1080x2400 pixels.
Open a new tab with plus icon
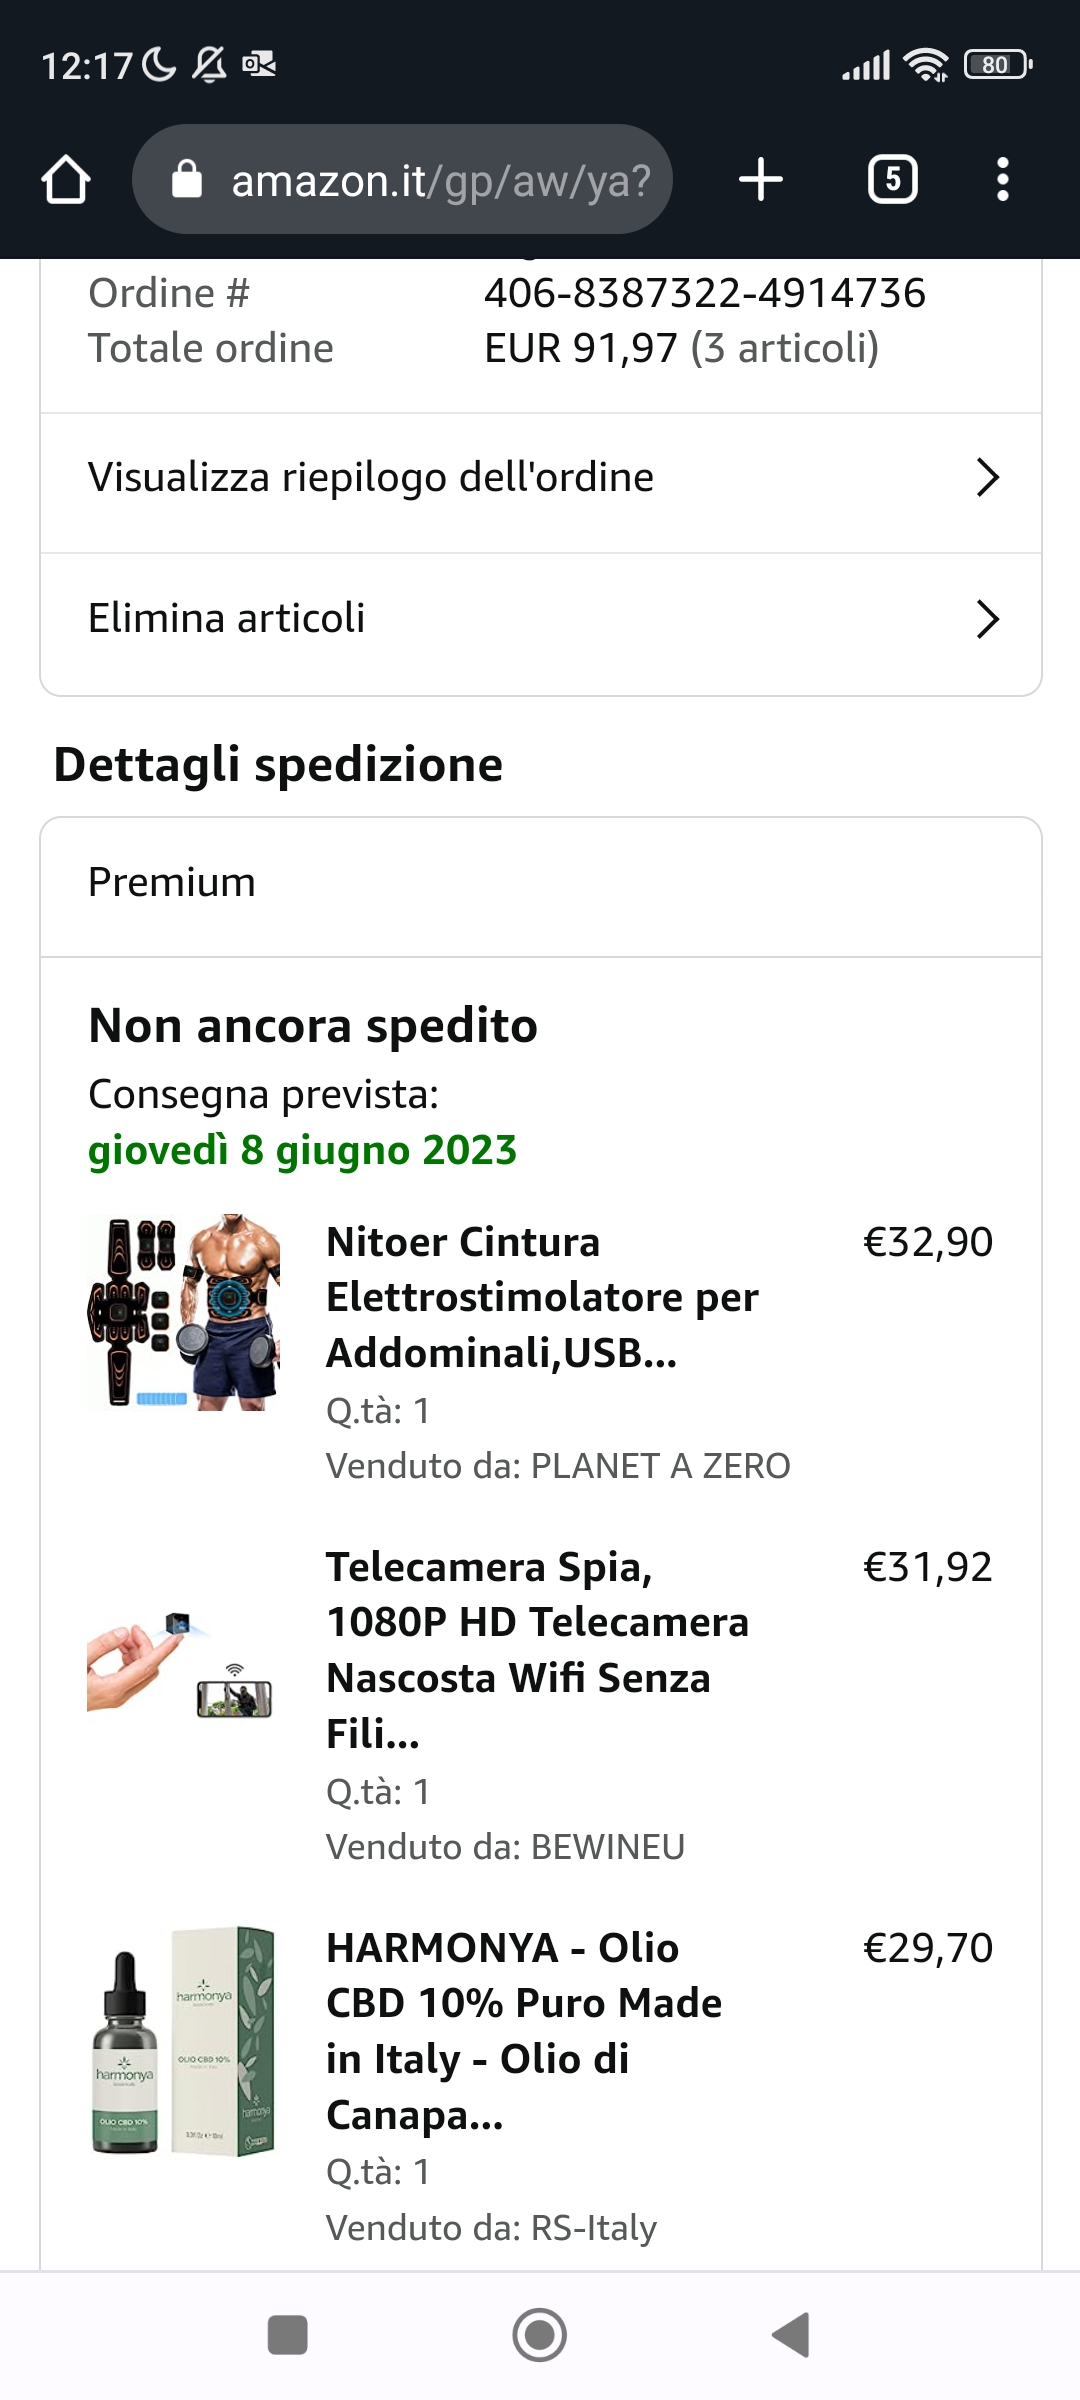click(760, 180)
